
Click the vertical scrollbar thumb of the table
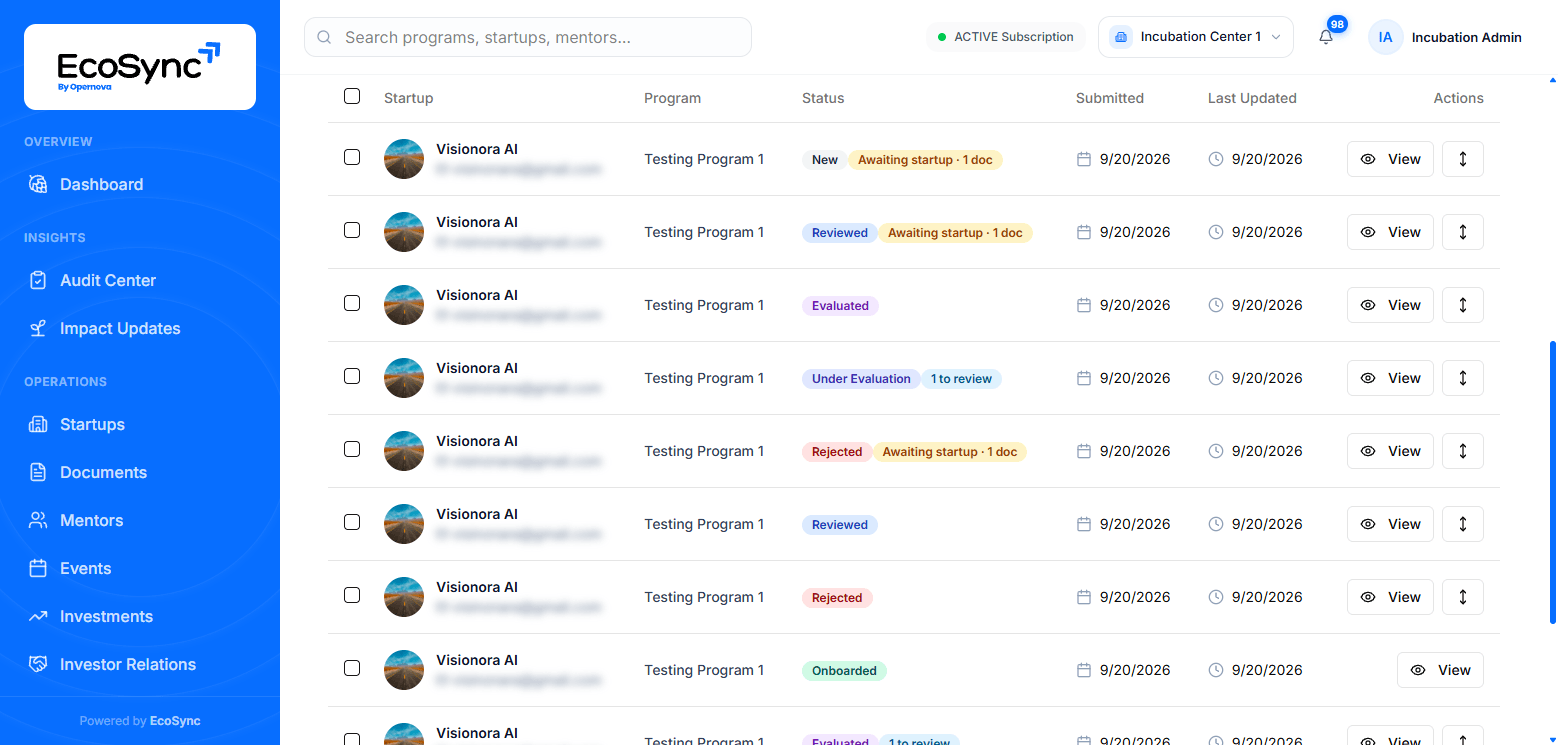[1552, 483]
